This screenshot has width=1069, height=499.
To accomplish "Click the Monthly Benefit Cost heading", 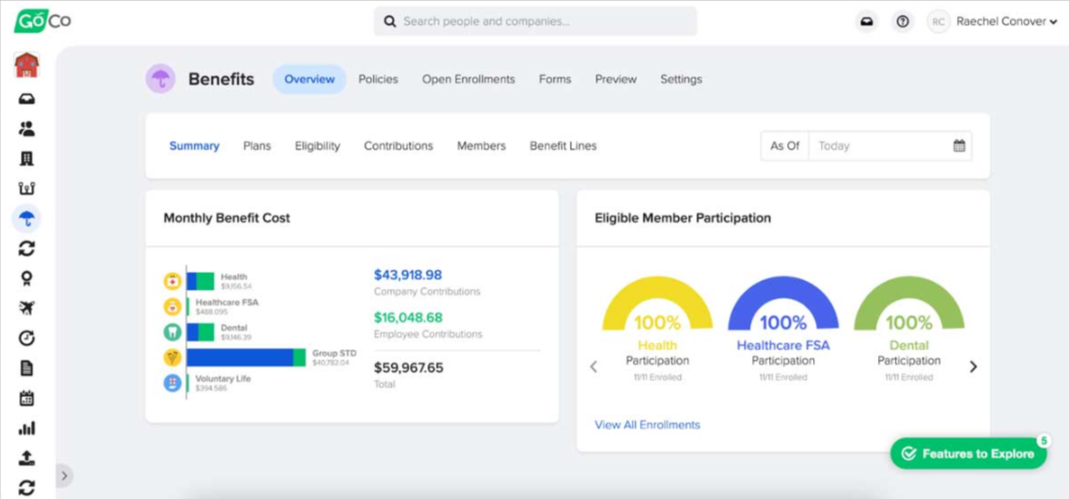I will click(x=226, y=218).
